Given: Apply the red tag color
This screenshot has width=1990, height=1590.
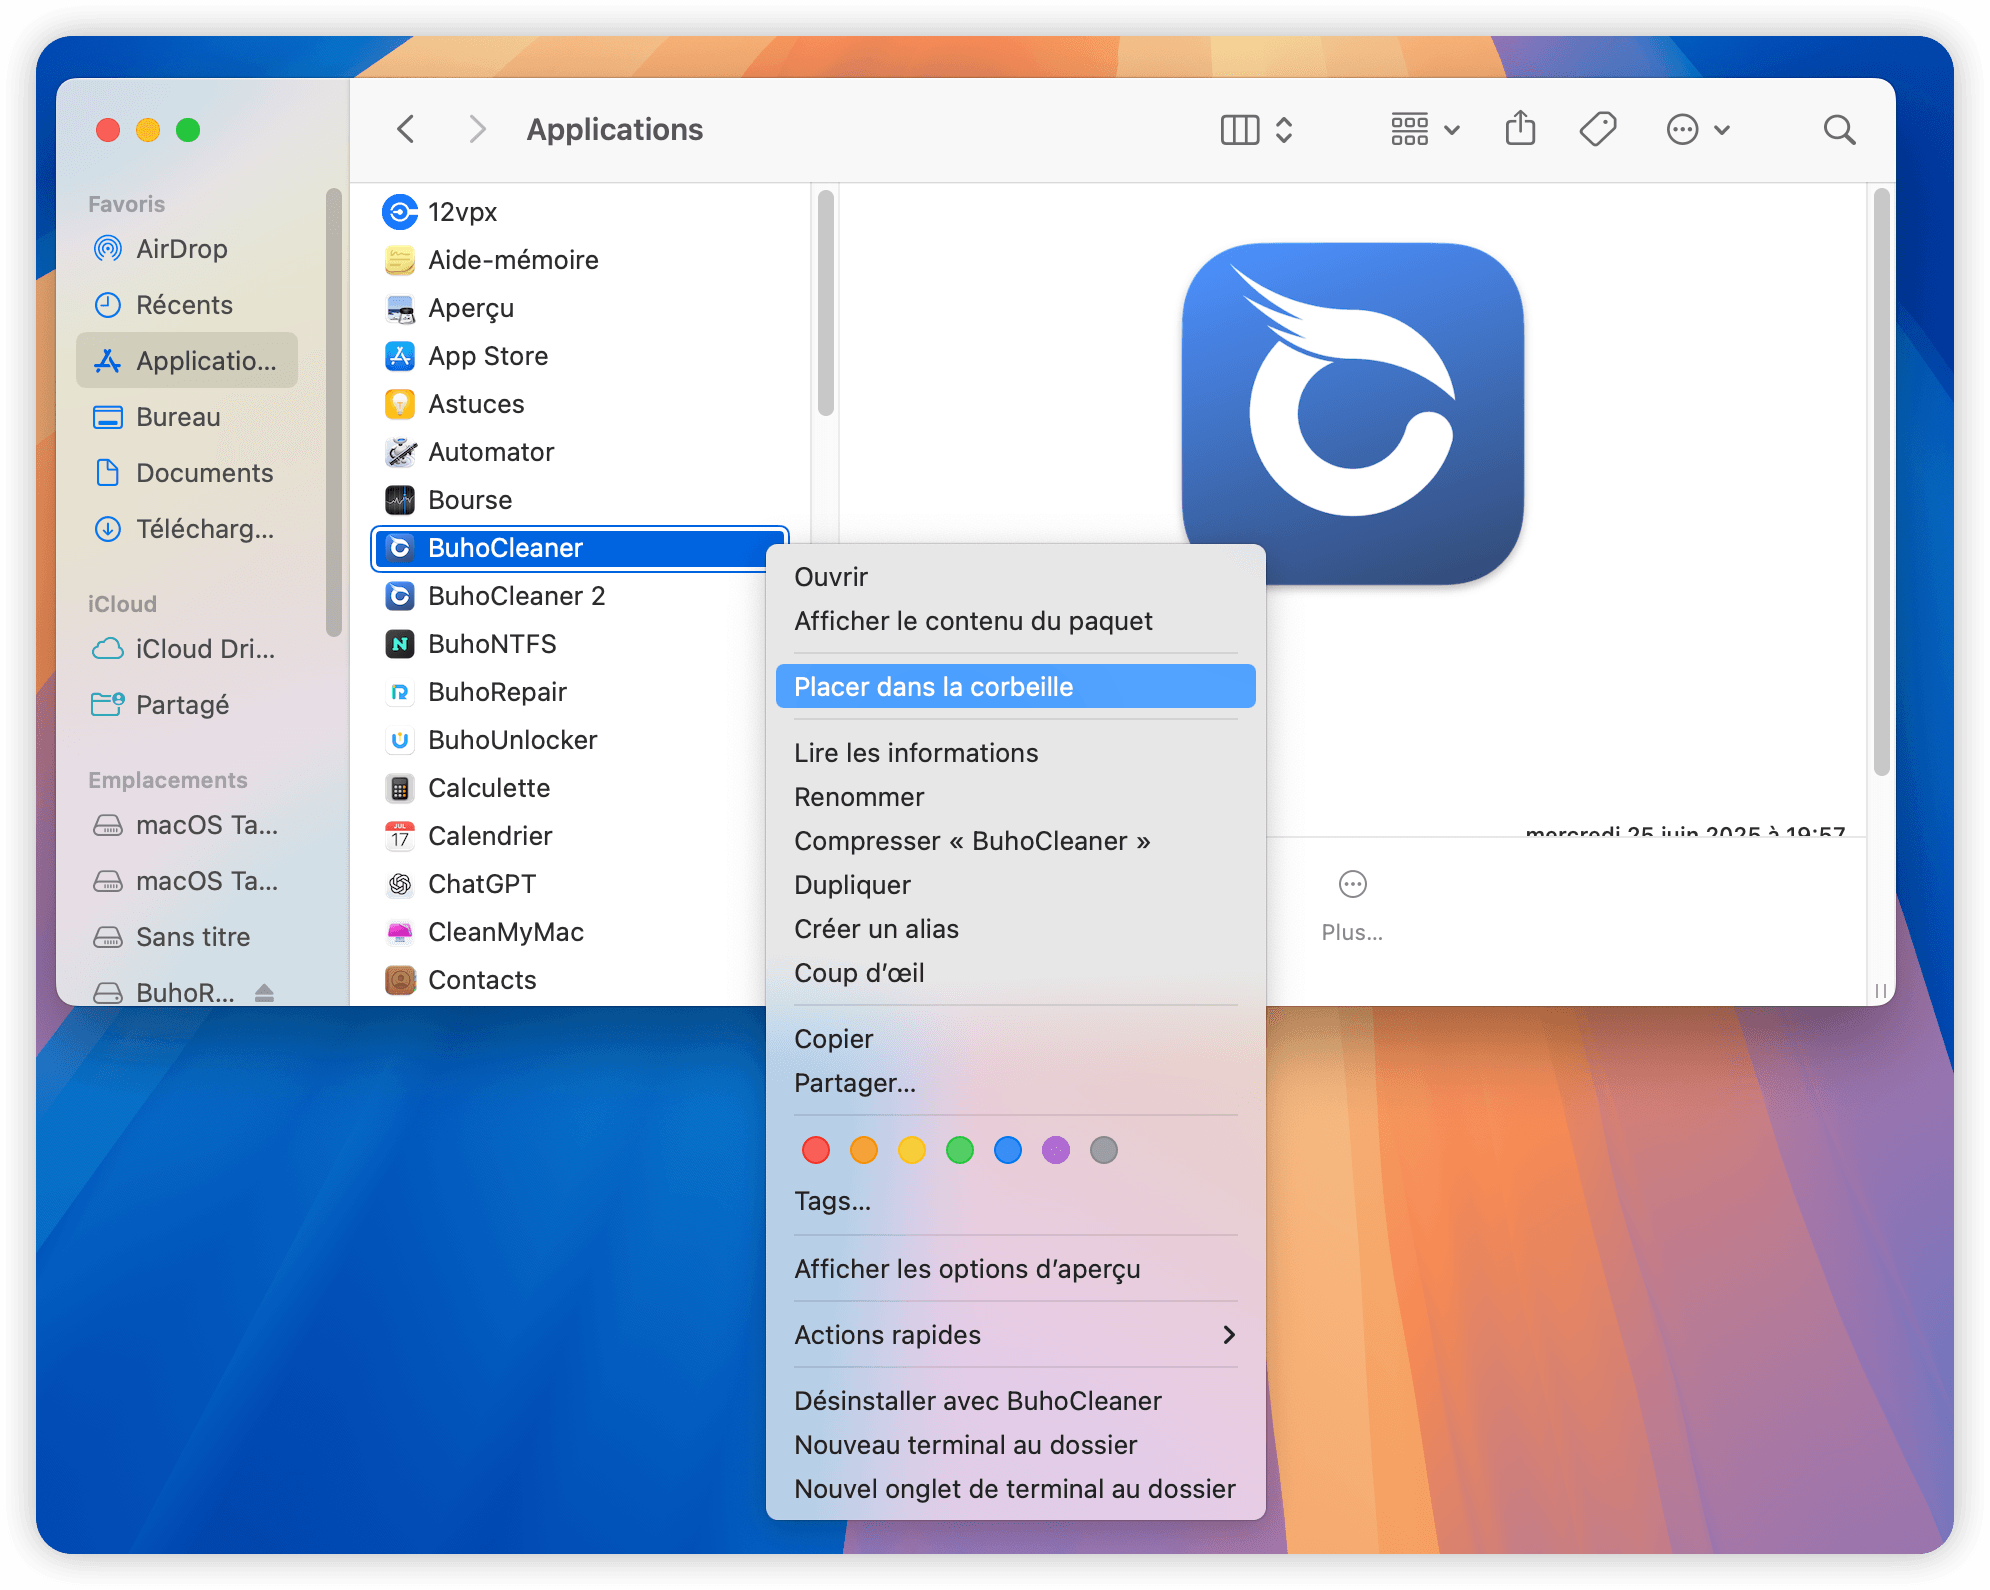Looking at the screenshot, I should (816, 1150).
